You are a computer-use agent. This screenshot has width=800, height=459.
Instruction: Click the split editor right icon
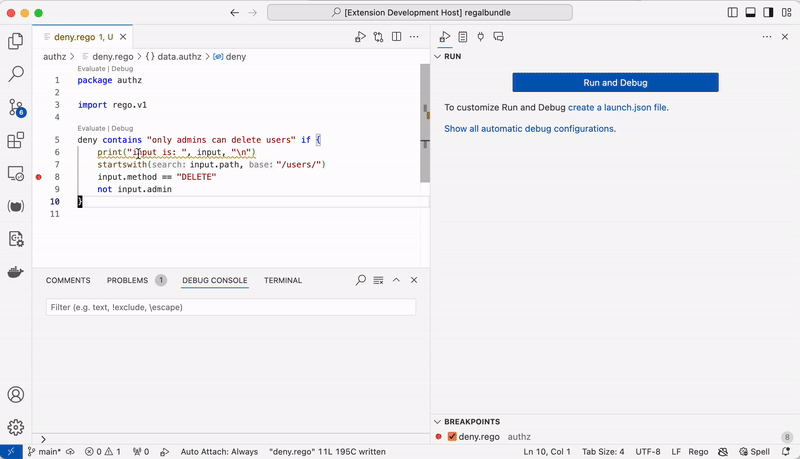click(x=397, y=37)
